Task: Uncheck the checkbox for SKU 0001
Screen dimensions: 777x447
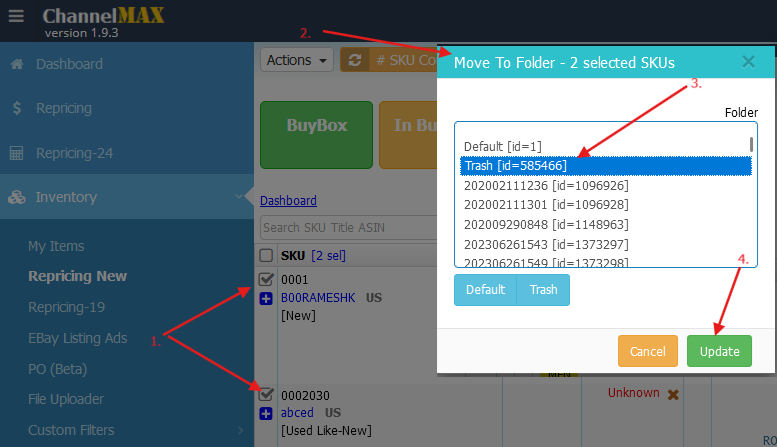Action: 266,279
